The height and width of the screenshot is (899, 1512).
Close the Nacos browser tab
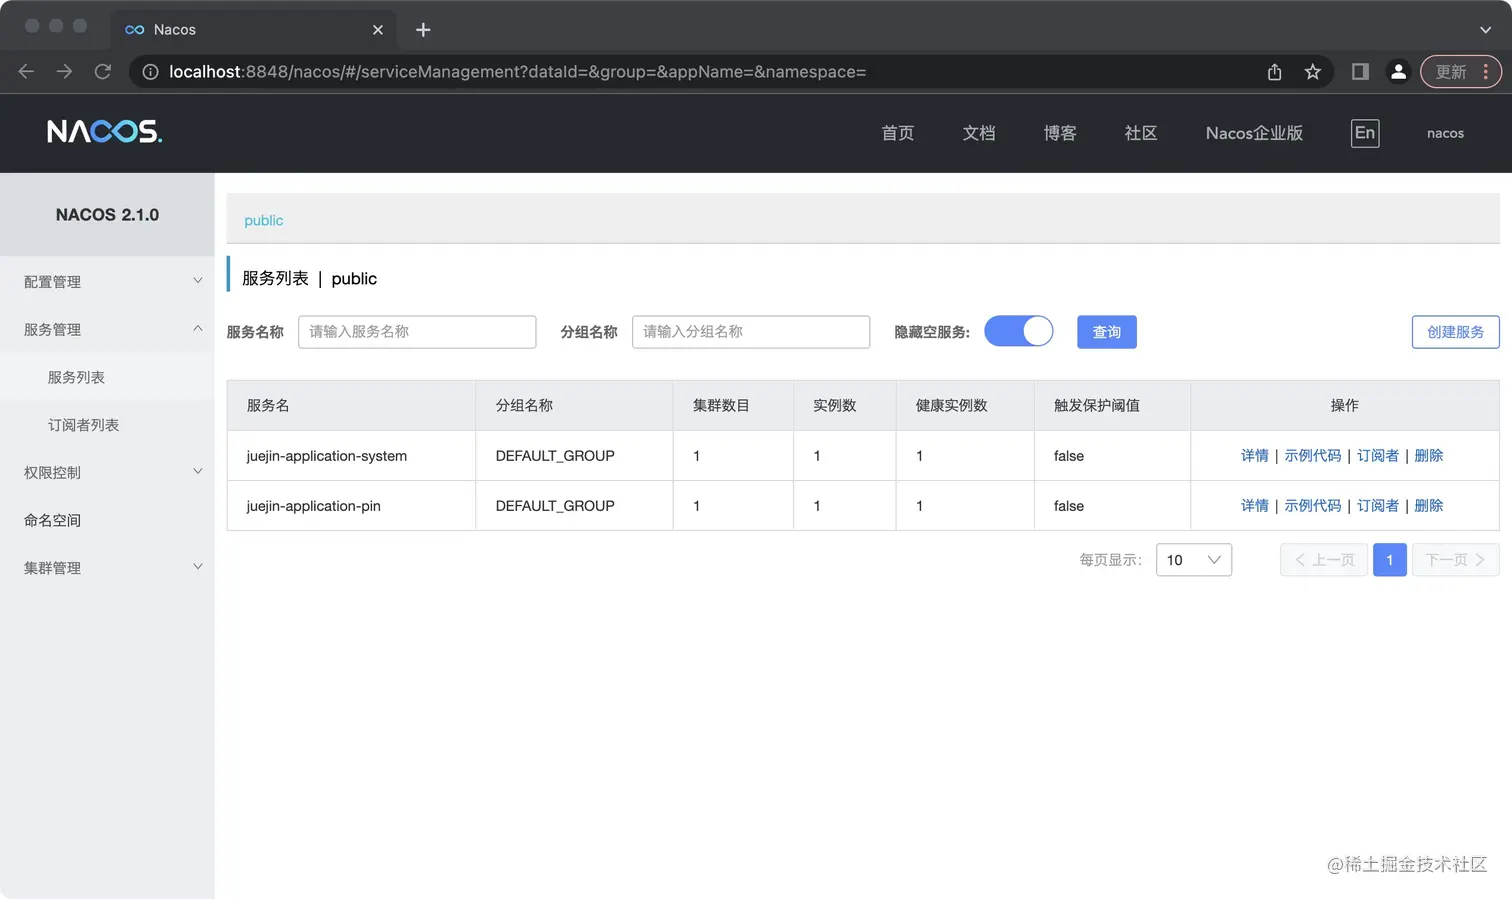point(378,30)
